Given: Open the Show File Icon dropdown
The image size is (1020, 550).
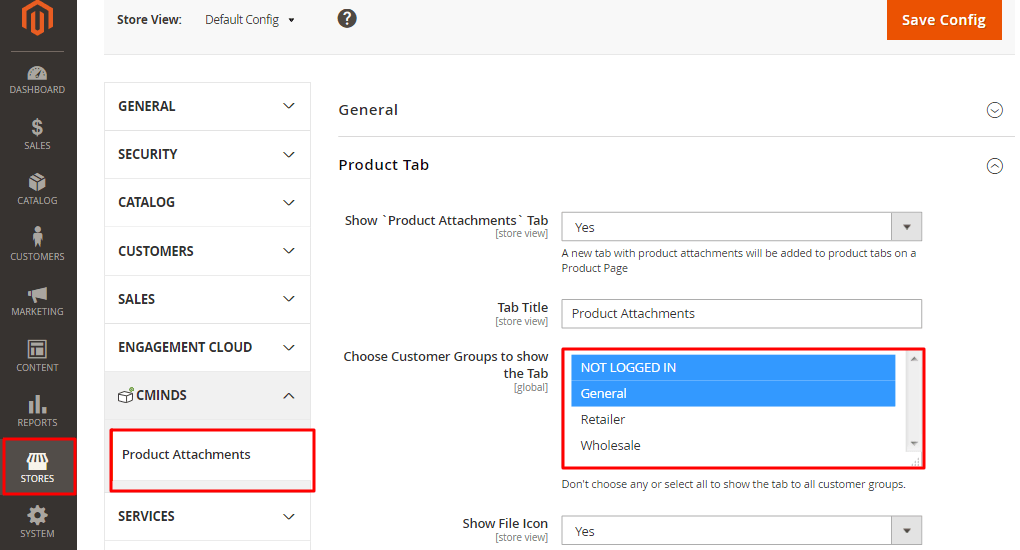Looking at the screenshot, I should click(x=741, y=531).
